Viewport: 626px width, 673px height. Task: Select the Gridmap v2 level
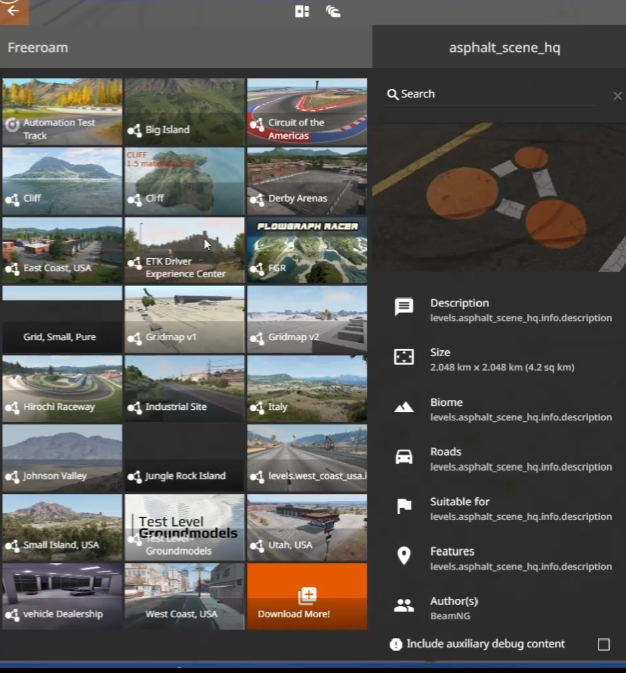(307, 320)
